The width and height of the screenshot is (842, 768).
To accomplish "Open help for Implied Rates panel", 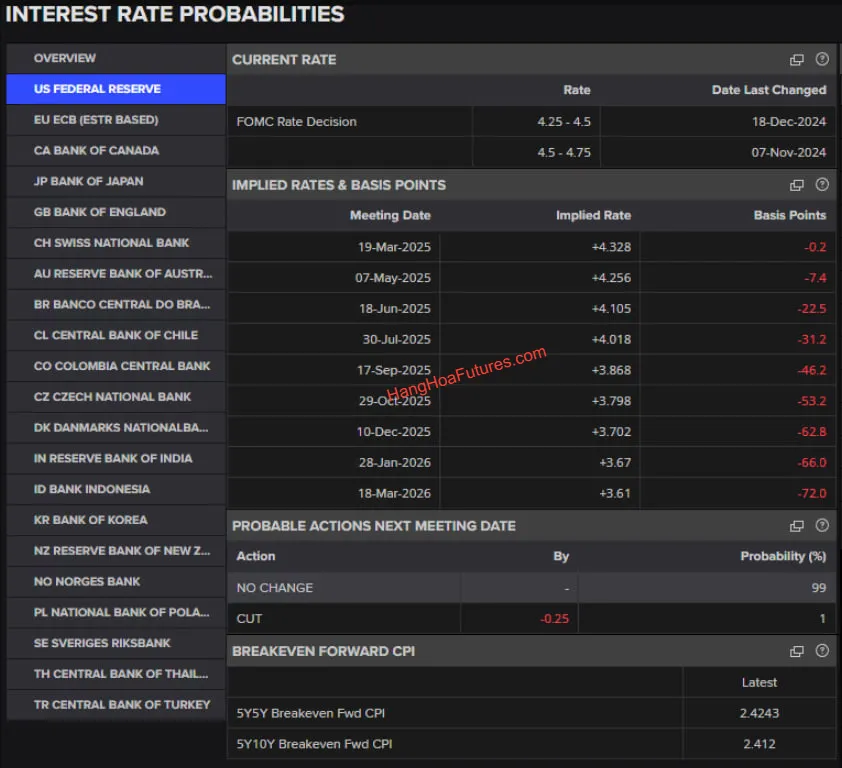I will 822,185.
